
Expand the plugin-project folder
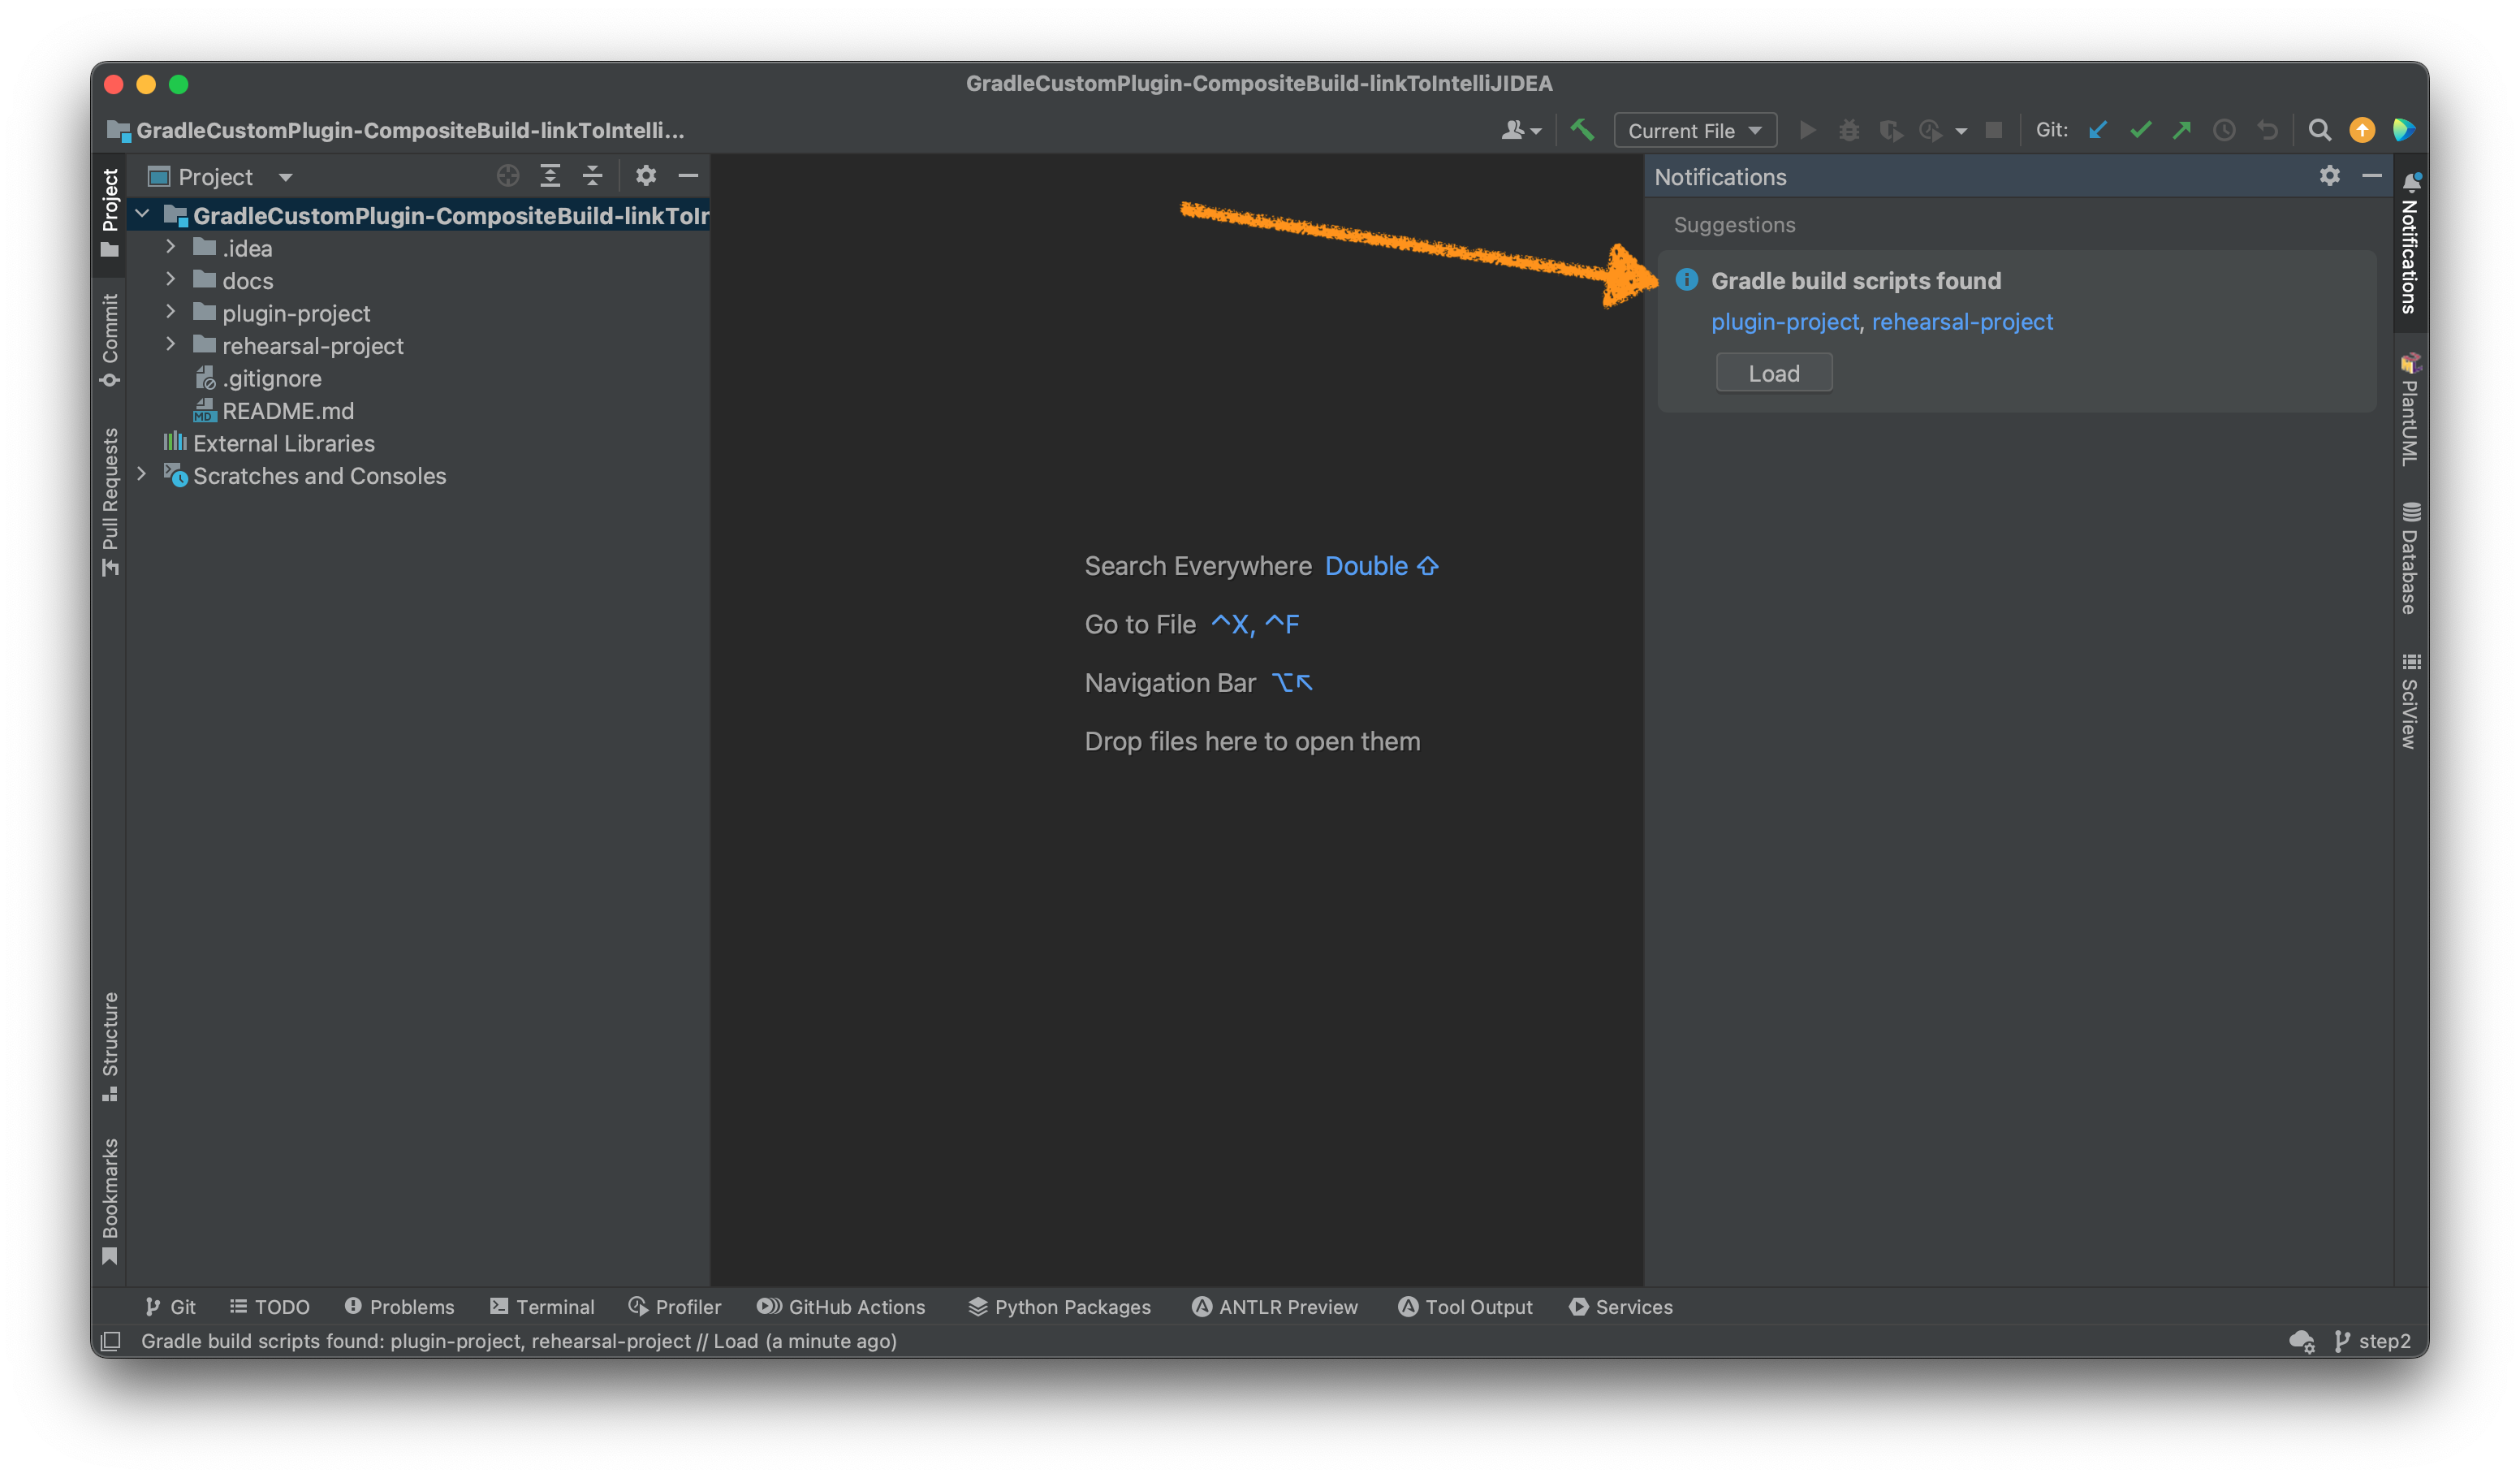coord(171,312)
